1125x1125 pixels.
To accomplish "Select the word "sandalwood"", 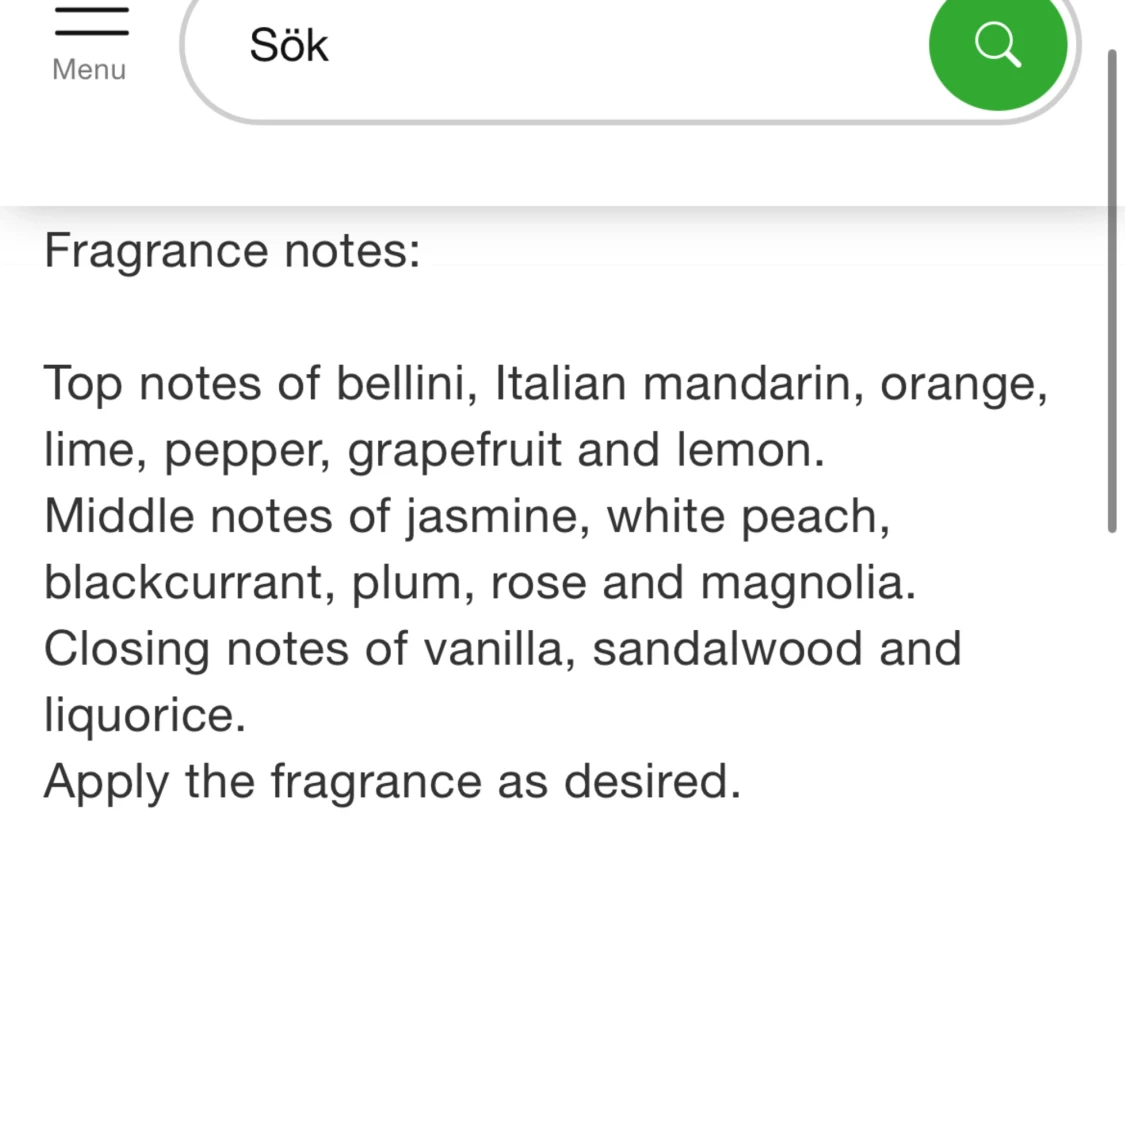I will (727, 648).
